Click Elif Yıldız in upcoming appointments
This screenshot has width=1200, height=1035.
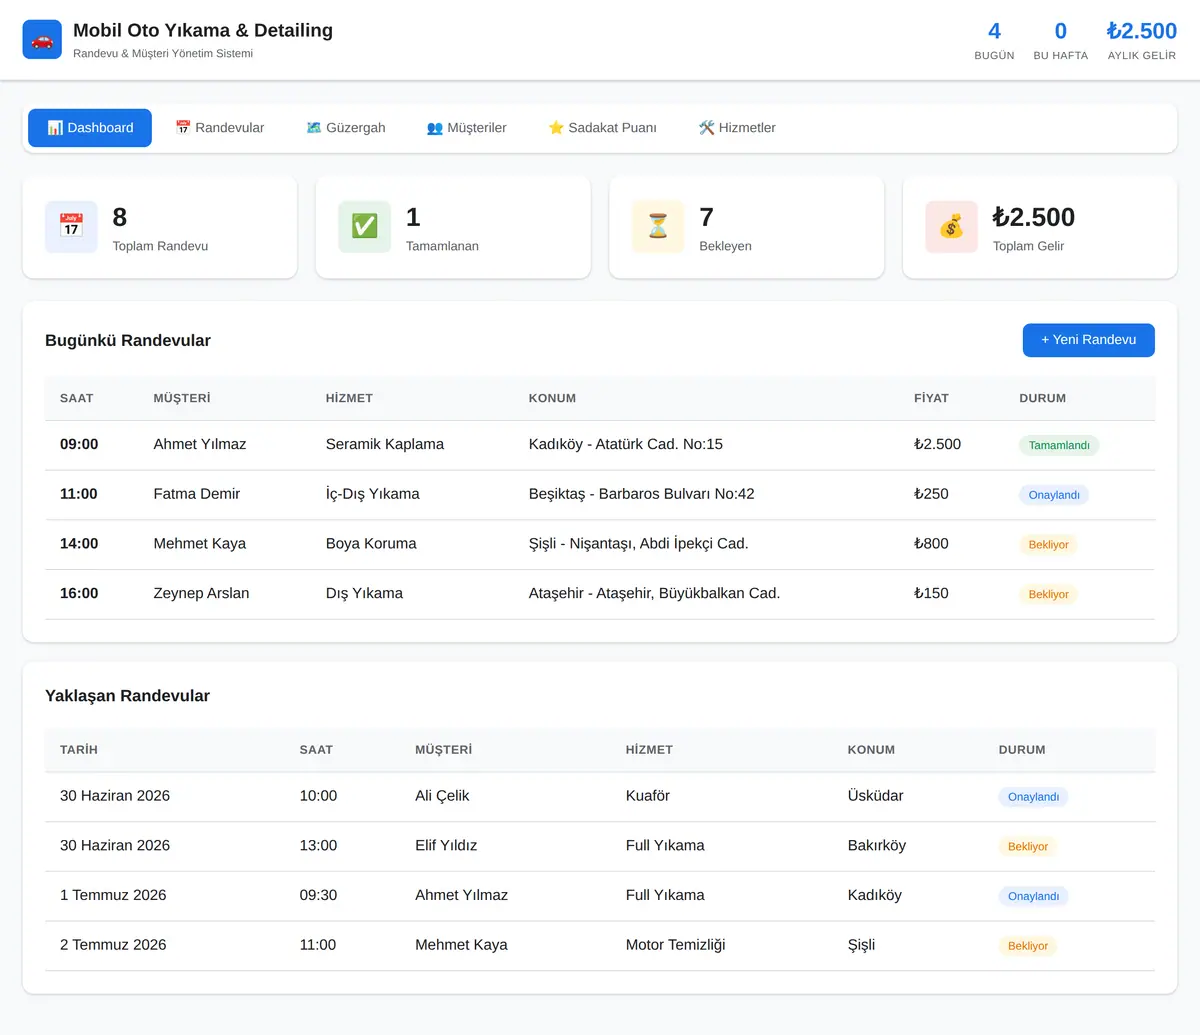click(x=446, y=845)
